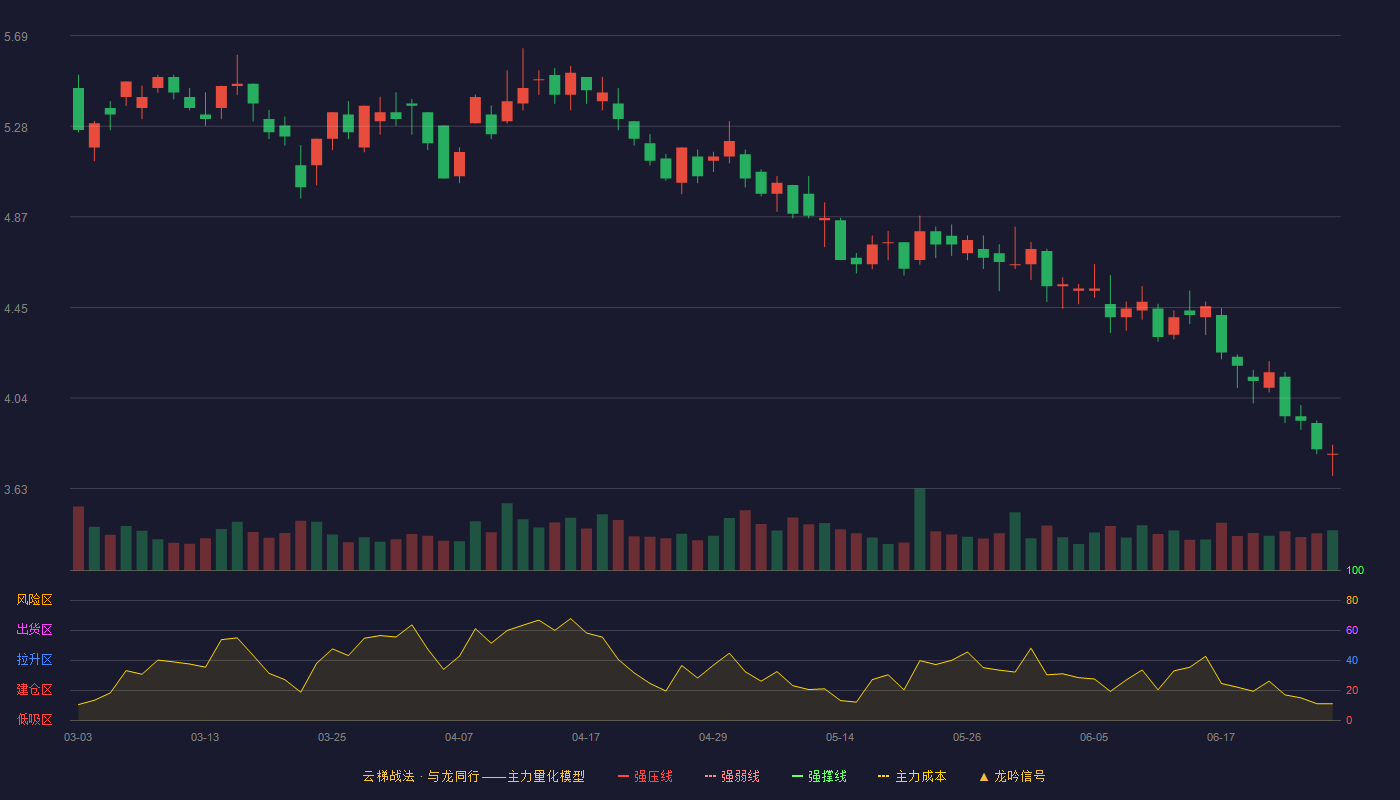Click the 4.45 price axis label
Viewport: 1400px width, 800px height.
[x=16, y=309]
